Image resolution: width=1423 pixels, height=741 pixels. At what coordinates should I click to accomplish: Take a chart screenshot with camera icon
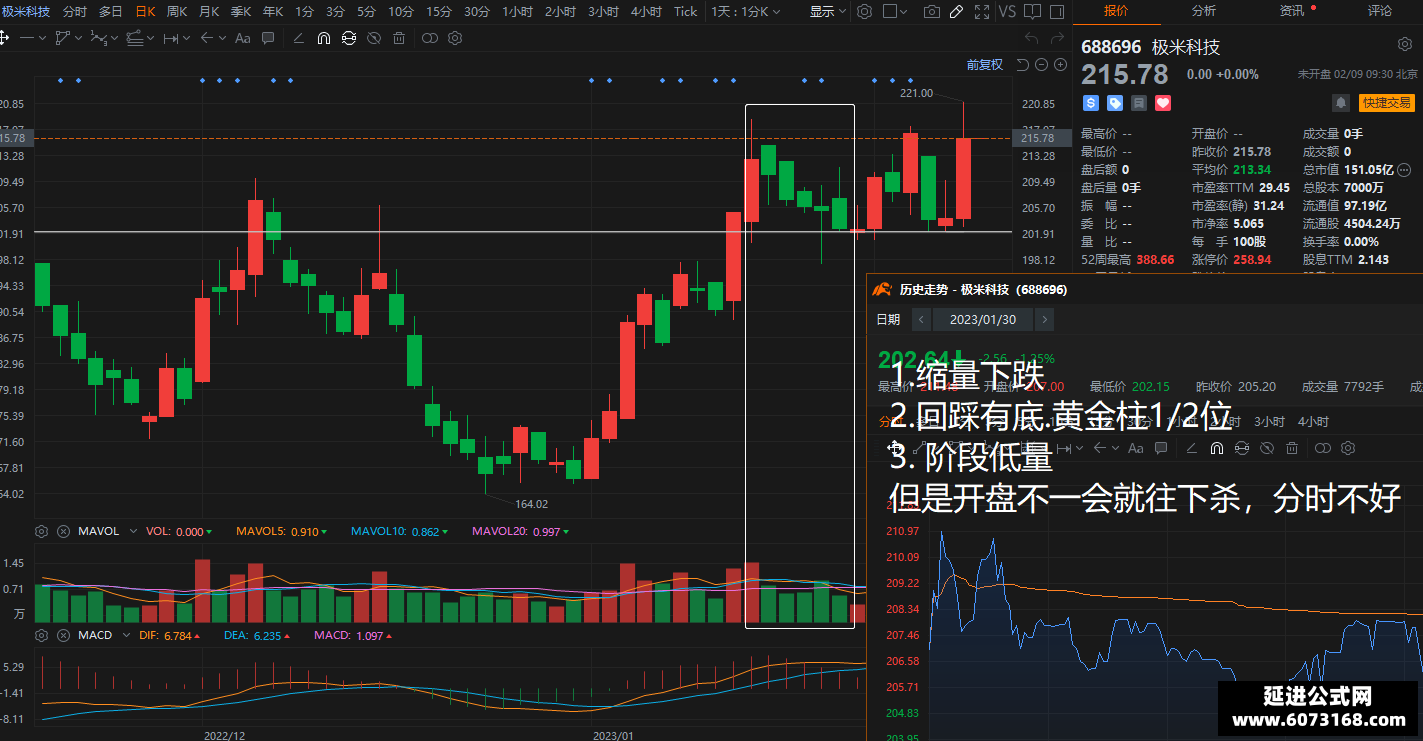pos(932,11)
